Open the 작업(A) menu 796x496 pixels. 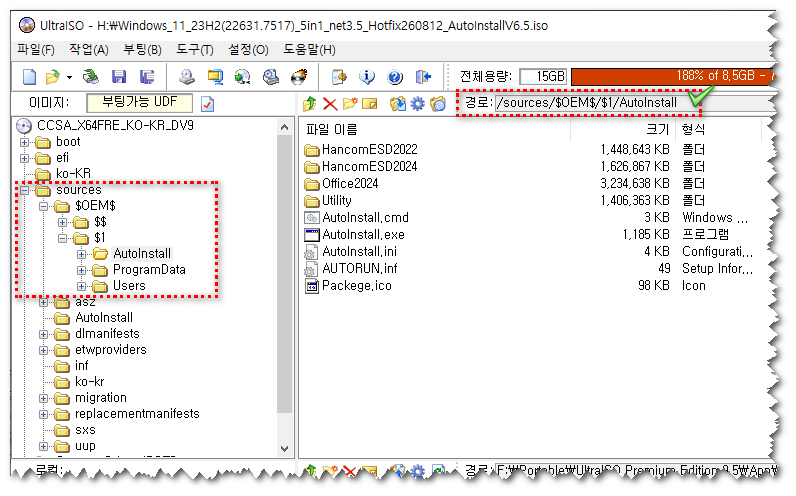tap(89, 50)
